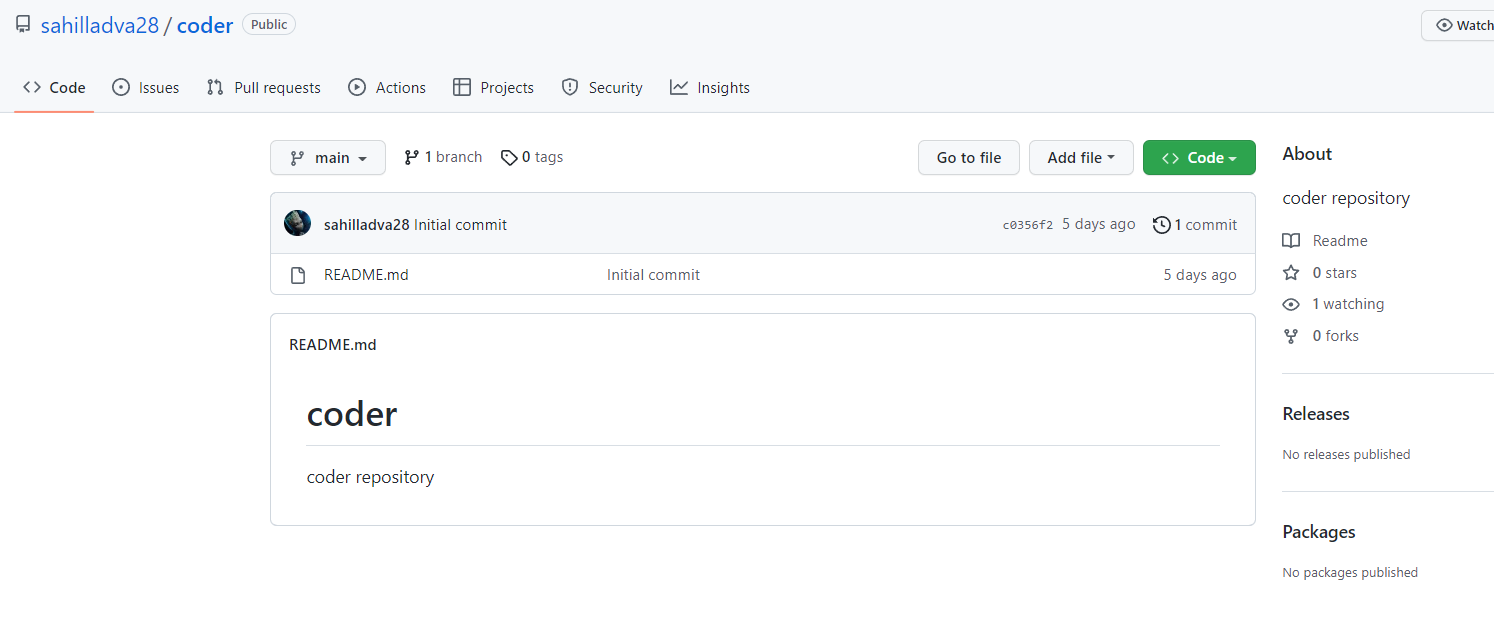Screen dimensions: 1494x619
Task: View the 1 branch link
Action: pyautogui.click(x=443, y=157)
